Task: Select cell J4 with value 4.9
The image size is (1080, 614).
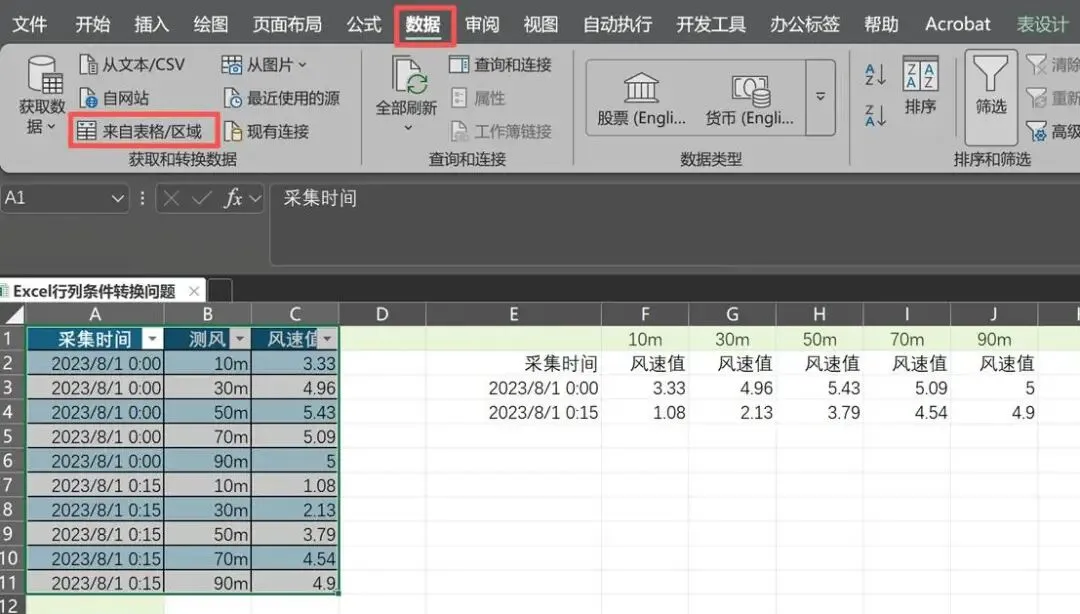Action: (x=994, y=412)
